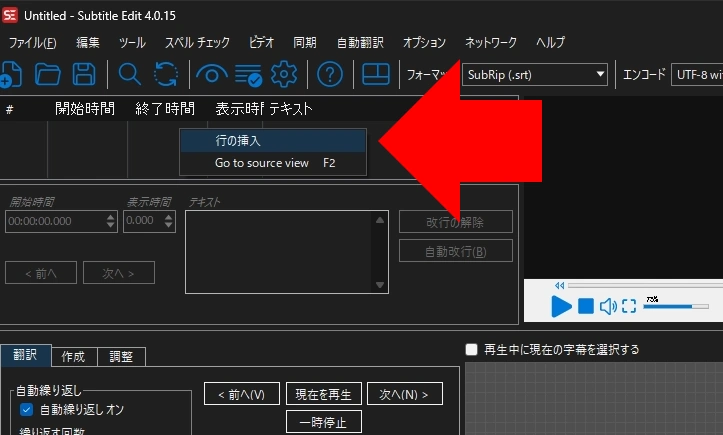This screenshot has width=723, height=435.
Task: Switch to the 調整 tab
Action: [121, 357]
